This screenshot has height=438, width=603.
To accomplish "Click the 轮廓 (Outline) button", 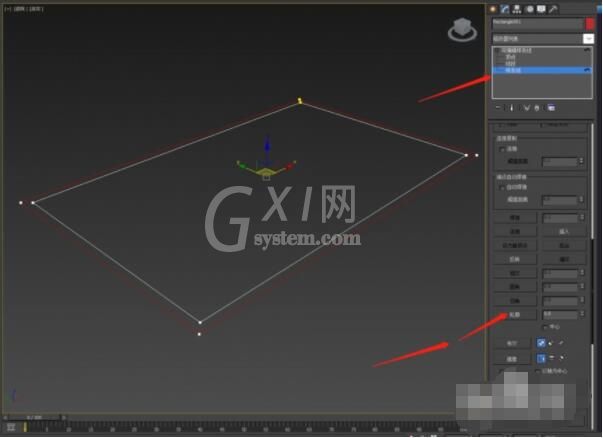I will [x=515, y=315].
